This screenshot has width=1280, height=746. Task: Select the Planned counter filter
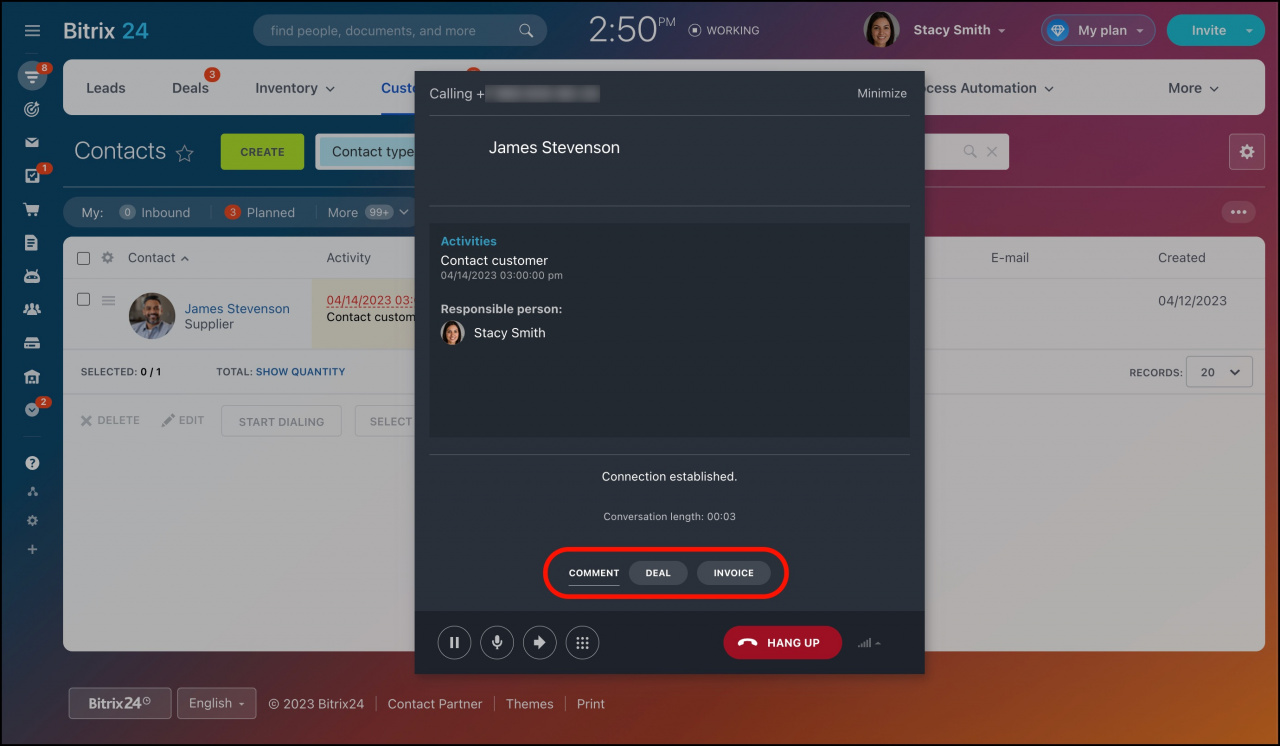tap(259, 213)
